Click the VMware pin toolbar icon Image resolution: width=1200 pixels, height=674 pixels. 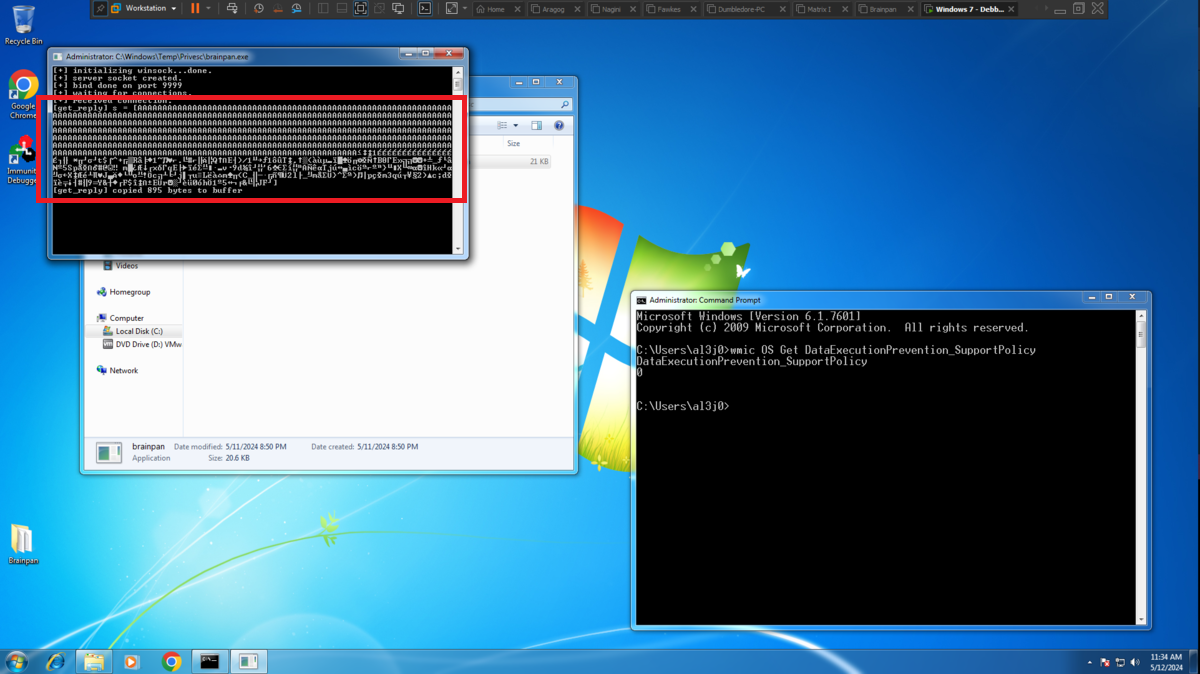click(100, 8)
